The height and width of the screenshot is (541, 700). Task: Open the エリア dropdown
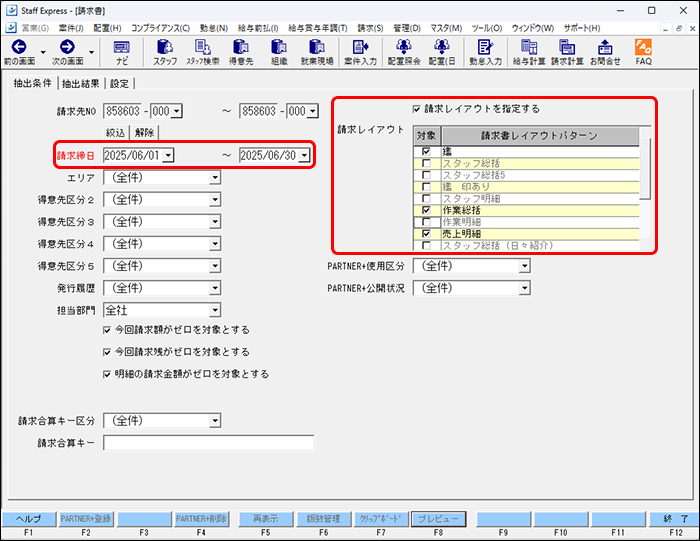click(x=215, y=178)
